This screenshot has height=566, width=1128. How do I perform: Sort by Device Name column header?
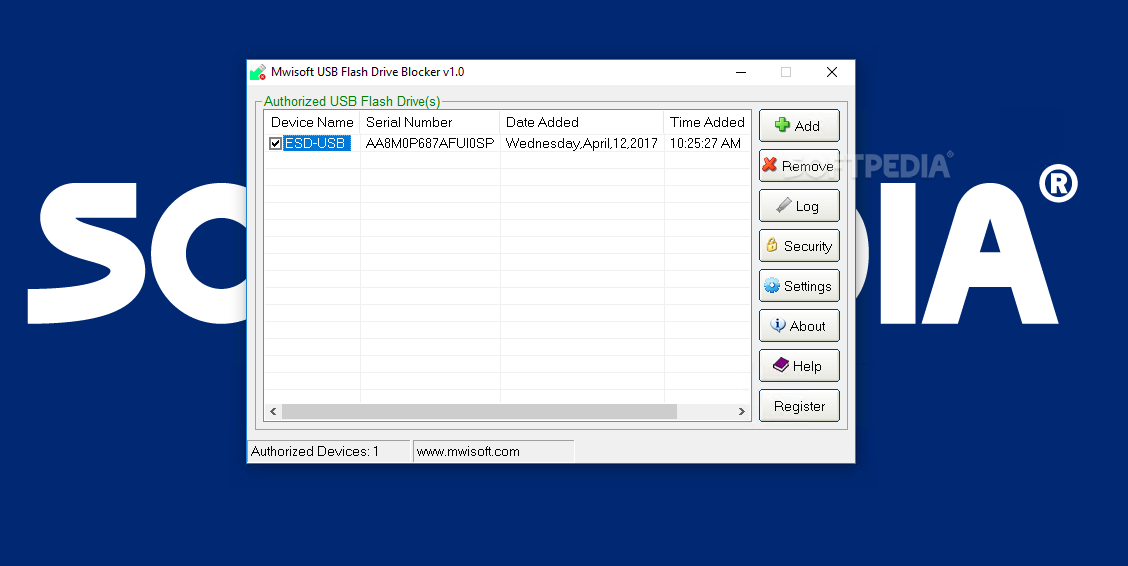click(x=311, y=122)
